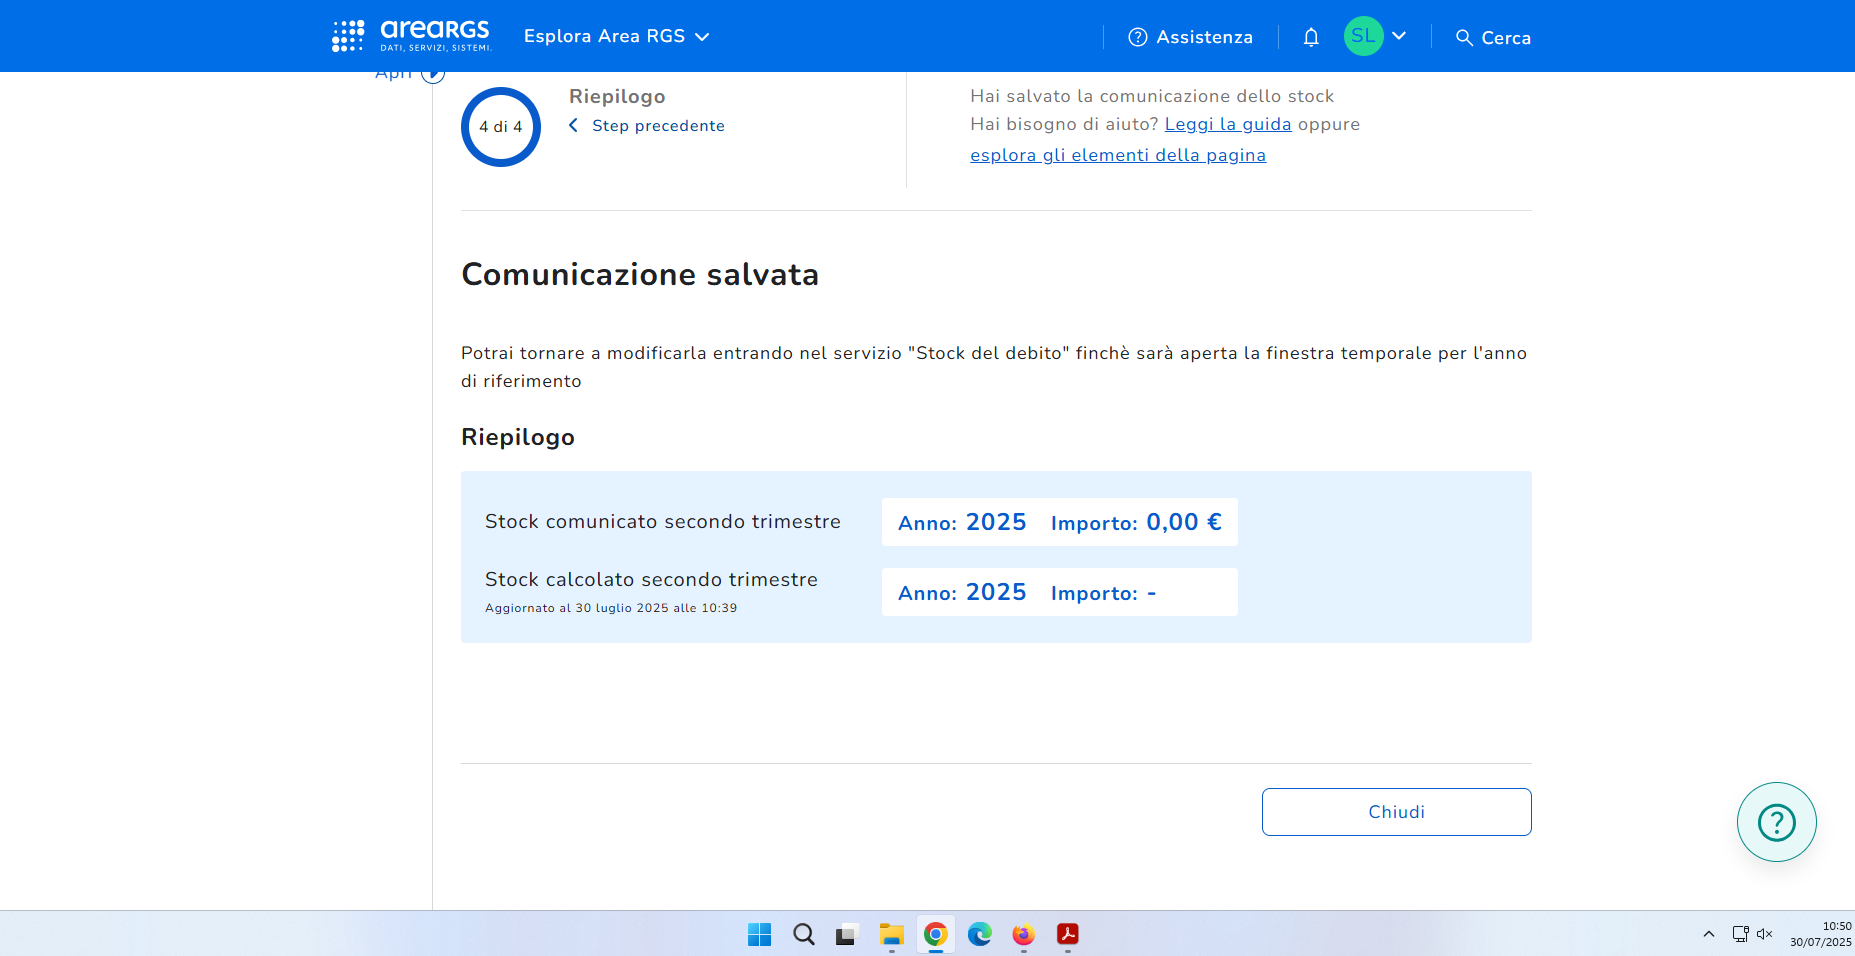Viewport: 1855px width, 956px height.
Task: Open the notifications bell
Action: pyautogui.click(x=1311, y=37)
